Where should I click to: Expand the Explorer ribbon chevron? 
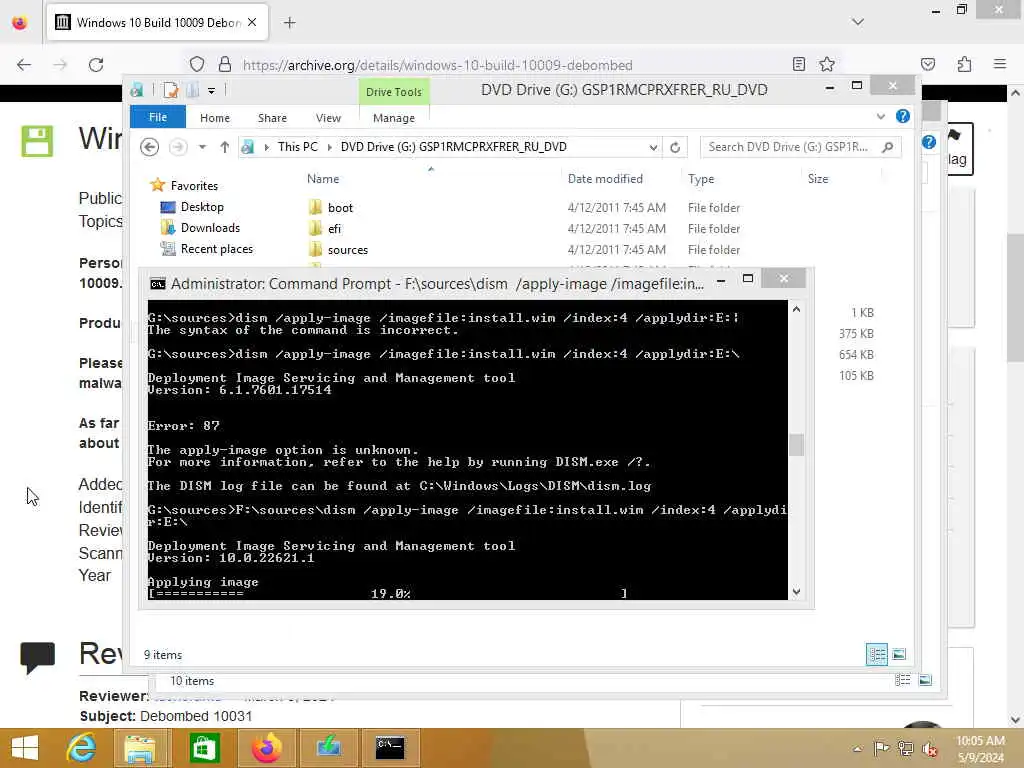[881, 117]
